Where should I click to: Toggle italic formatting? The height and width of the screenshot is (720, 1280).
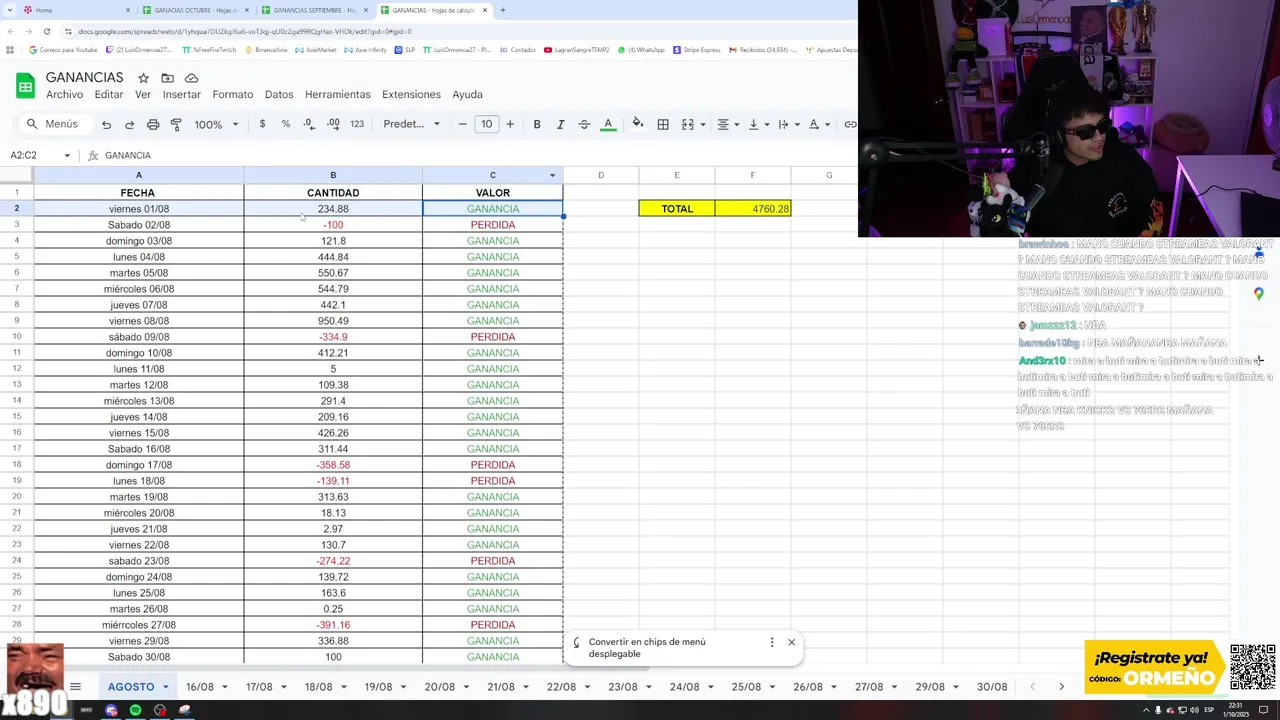tap(560, 124)
